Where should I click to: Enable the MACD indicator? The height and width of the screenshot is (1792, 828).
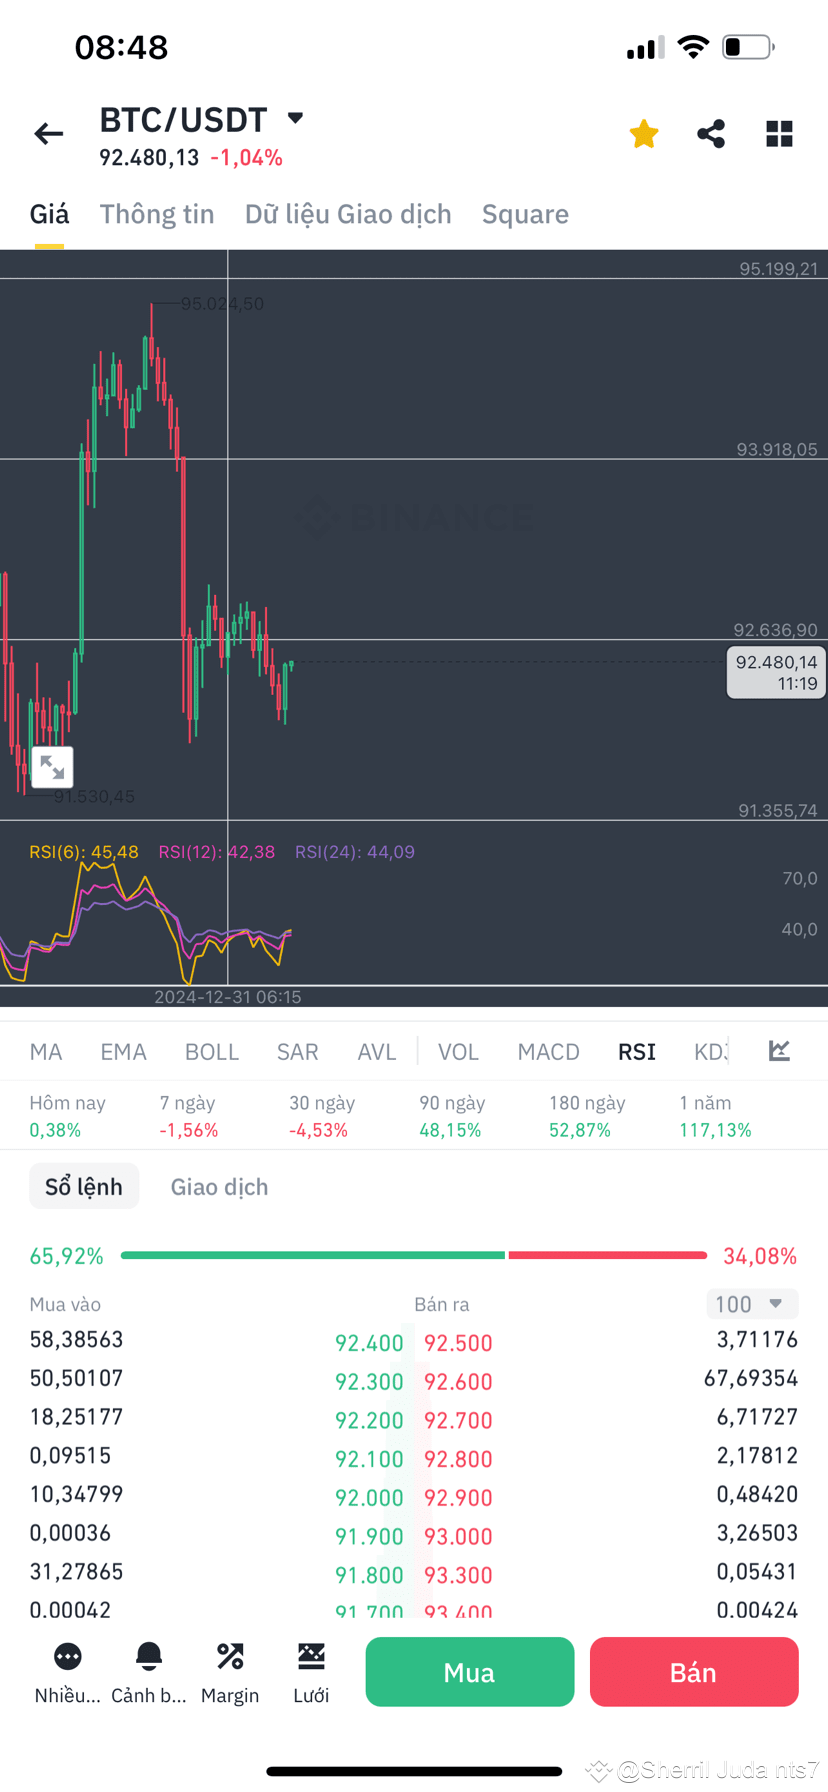548,1051
